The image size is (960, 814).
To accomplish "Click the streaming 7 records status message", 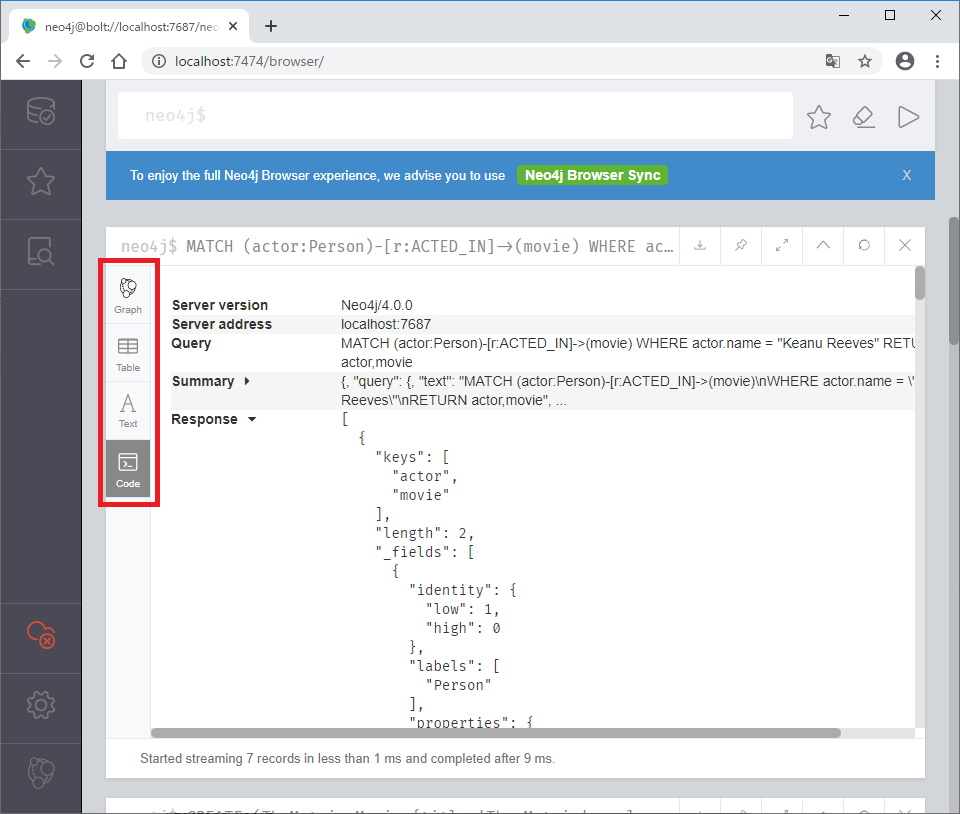I will click(x=347, y=758).
